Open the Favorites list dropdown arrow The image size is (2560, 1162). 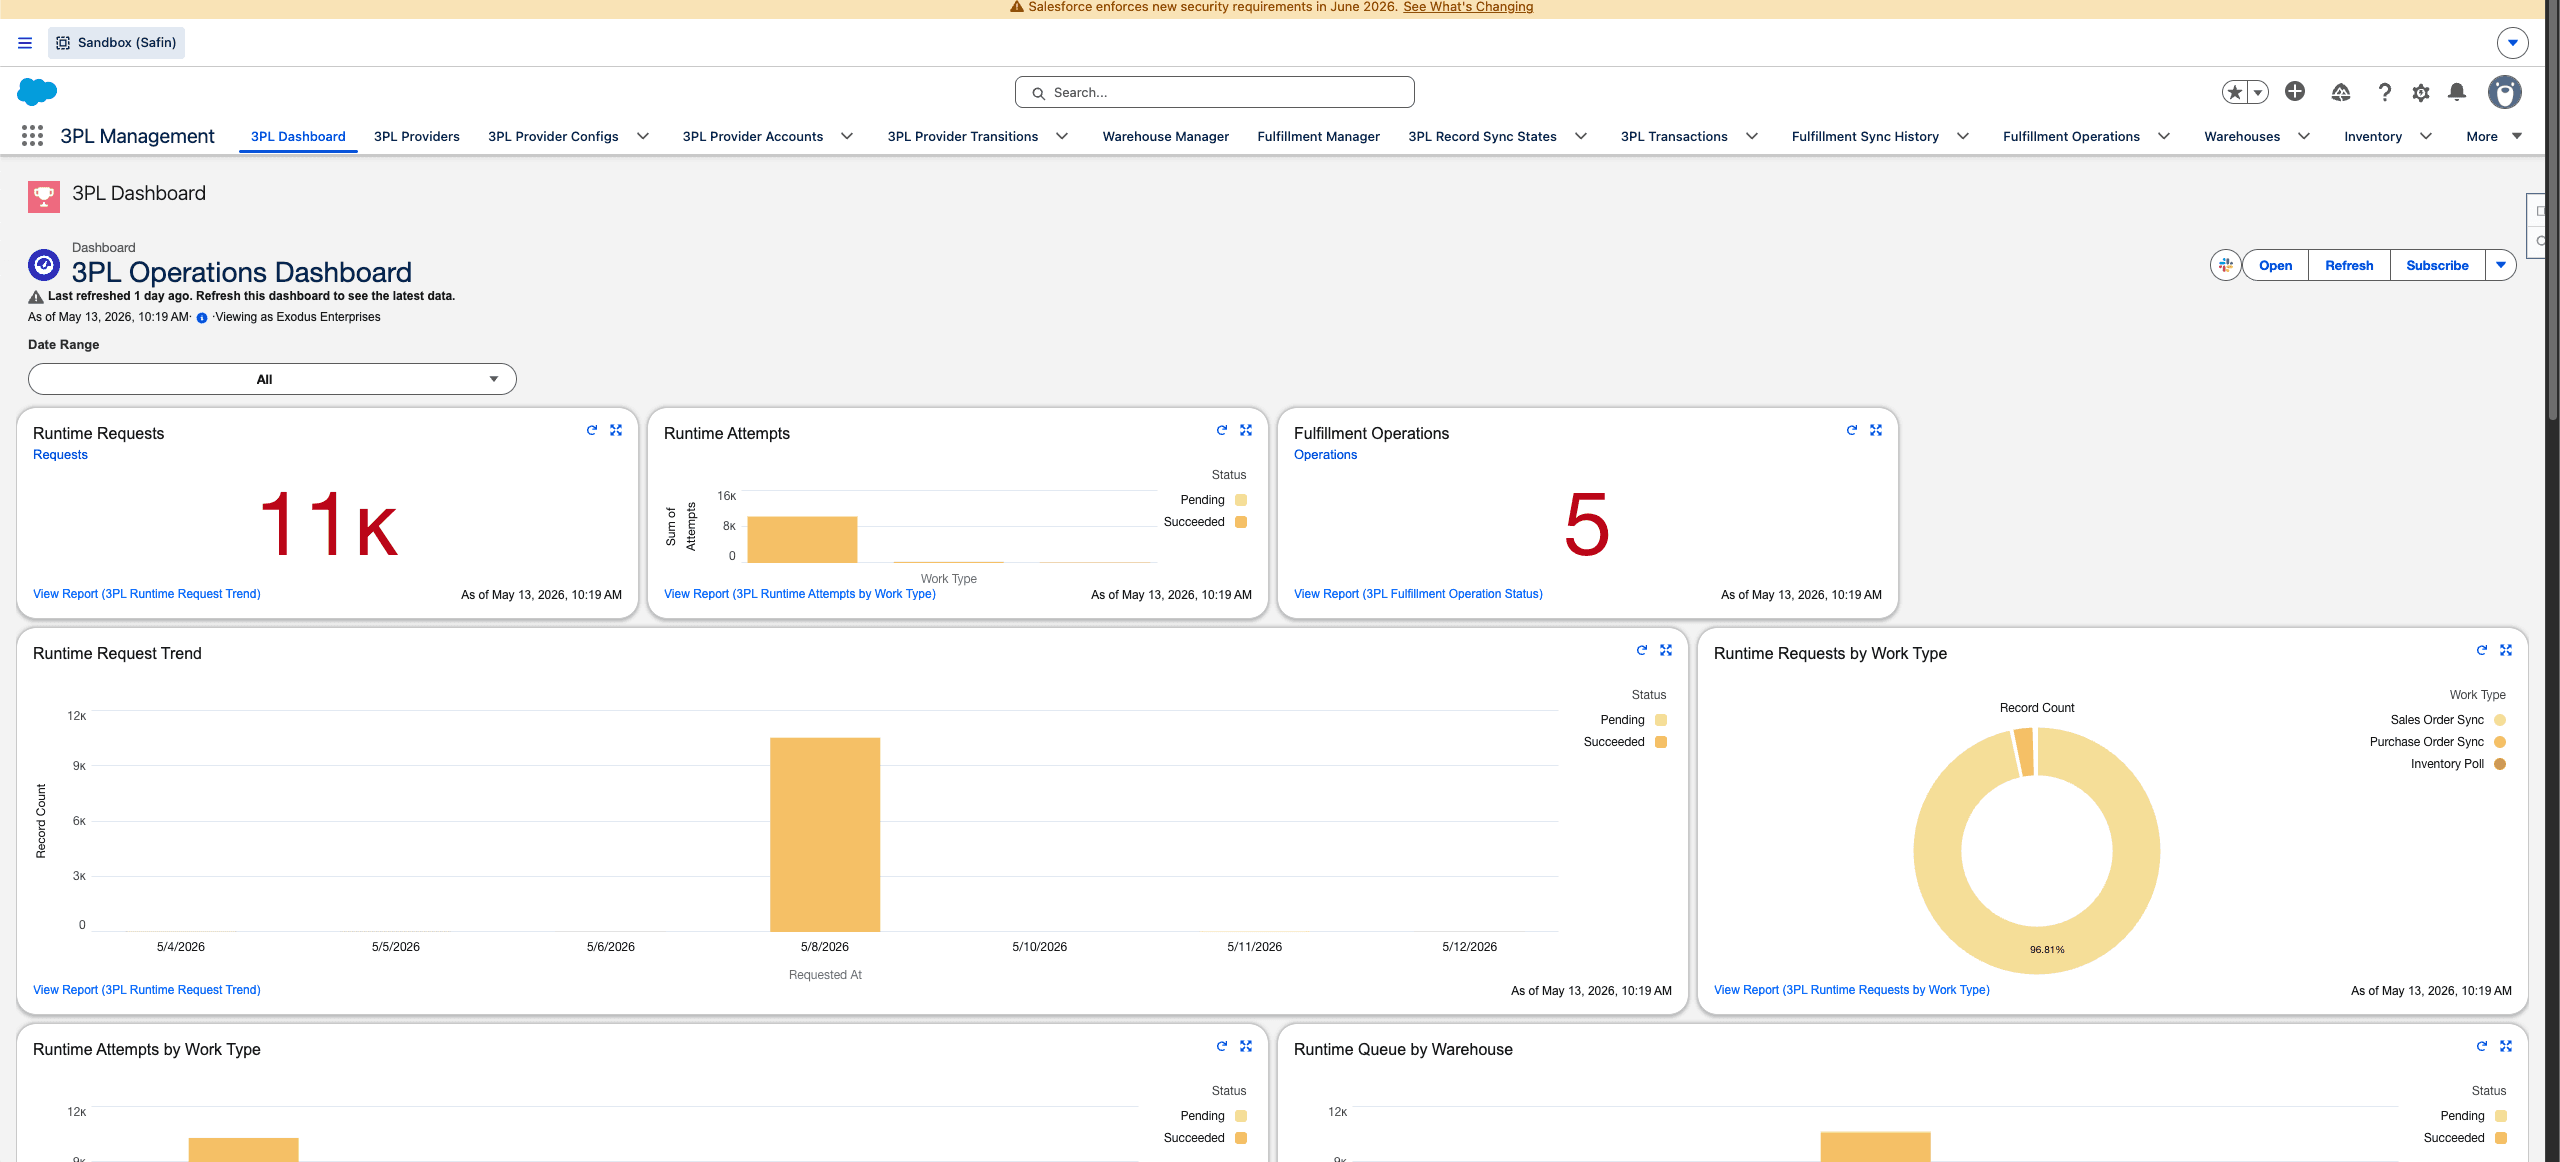2258,92
